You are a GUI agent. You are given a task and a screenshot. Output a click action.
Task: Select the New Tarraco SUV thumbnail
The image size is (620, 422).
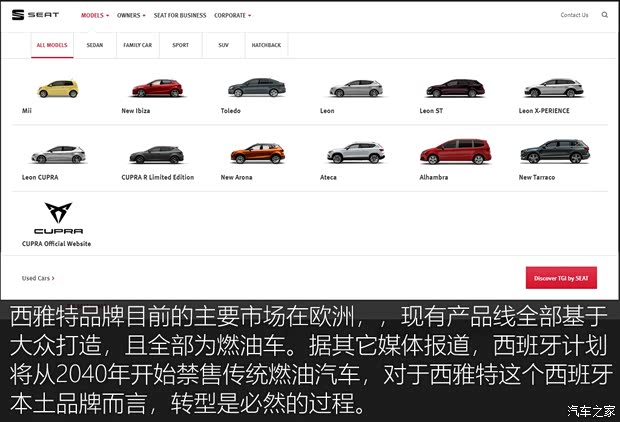pos(555,151)
